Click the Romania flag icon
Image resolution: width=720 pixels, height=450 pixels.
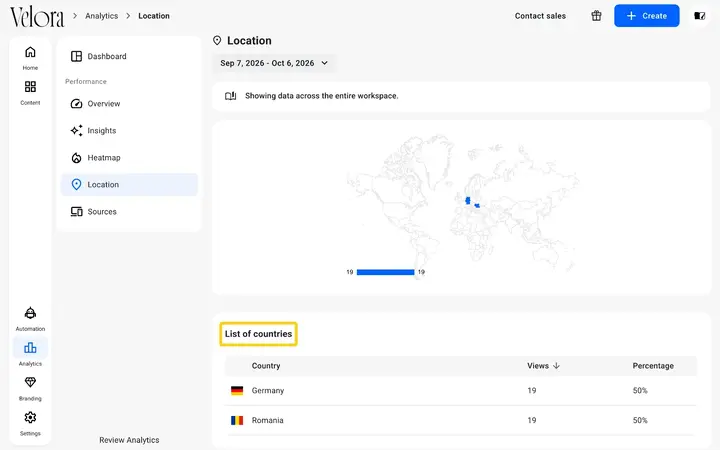click(x=237, y=420)
